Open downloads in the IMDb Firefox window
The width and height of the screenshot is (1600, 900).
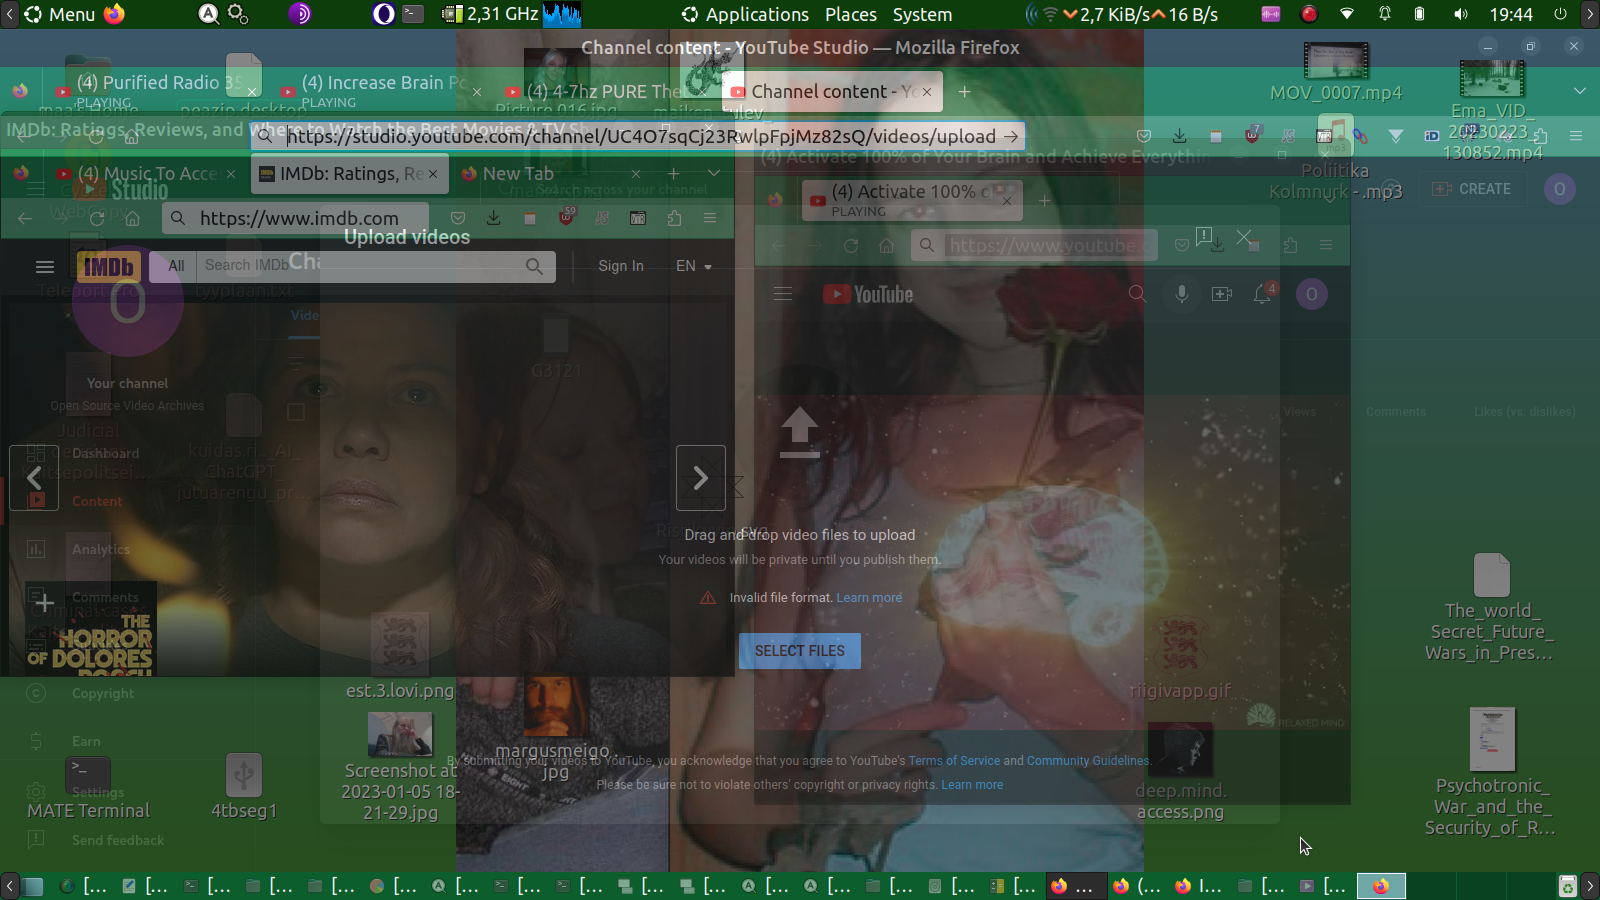(494, 218)
